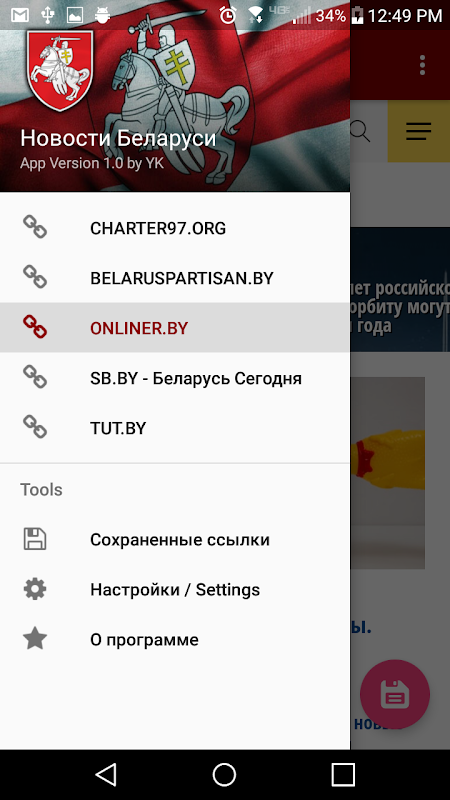This screenshot has height=800, width=450.
Task: Open SB.BY - Беларусь Сегодня
Action: click(x=175, y=378)
